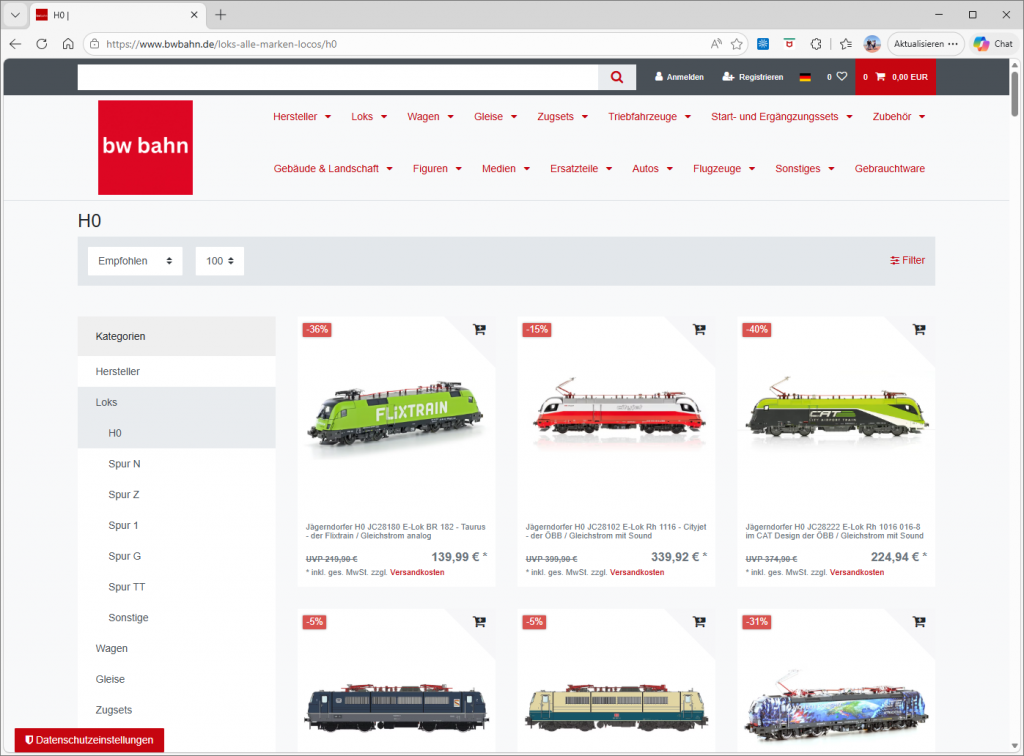Open the Empfohlen sort dropdown
This screenshot has height=756, width=1024.
point(135,261)
